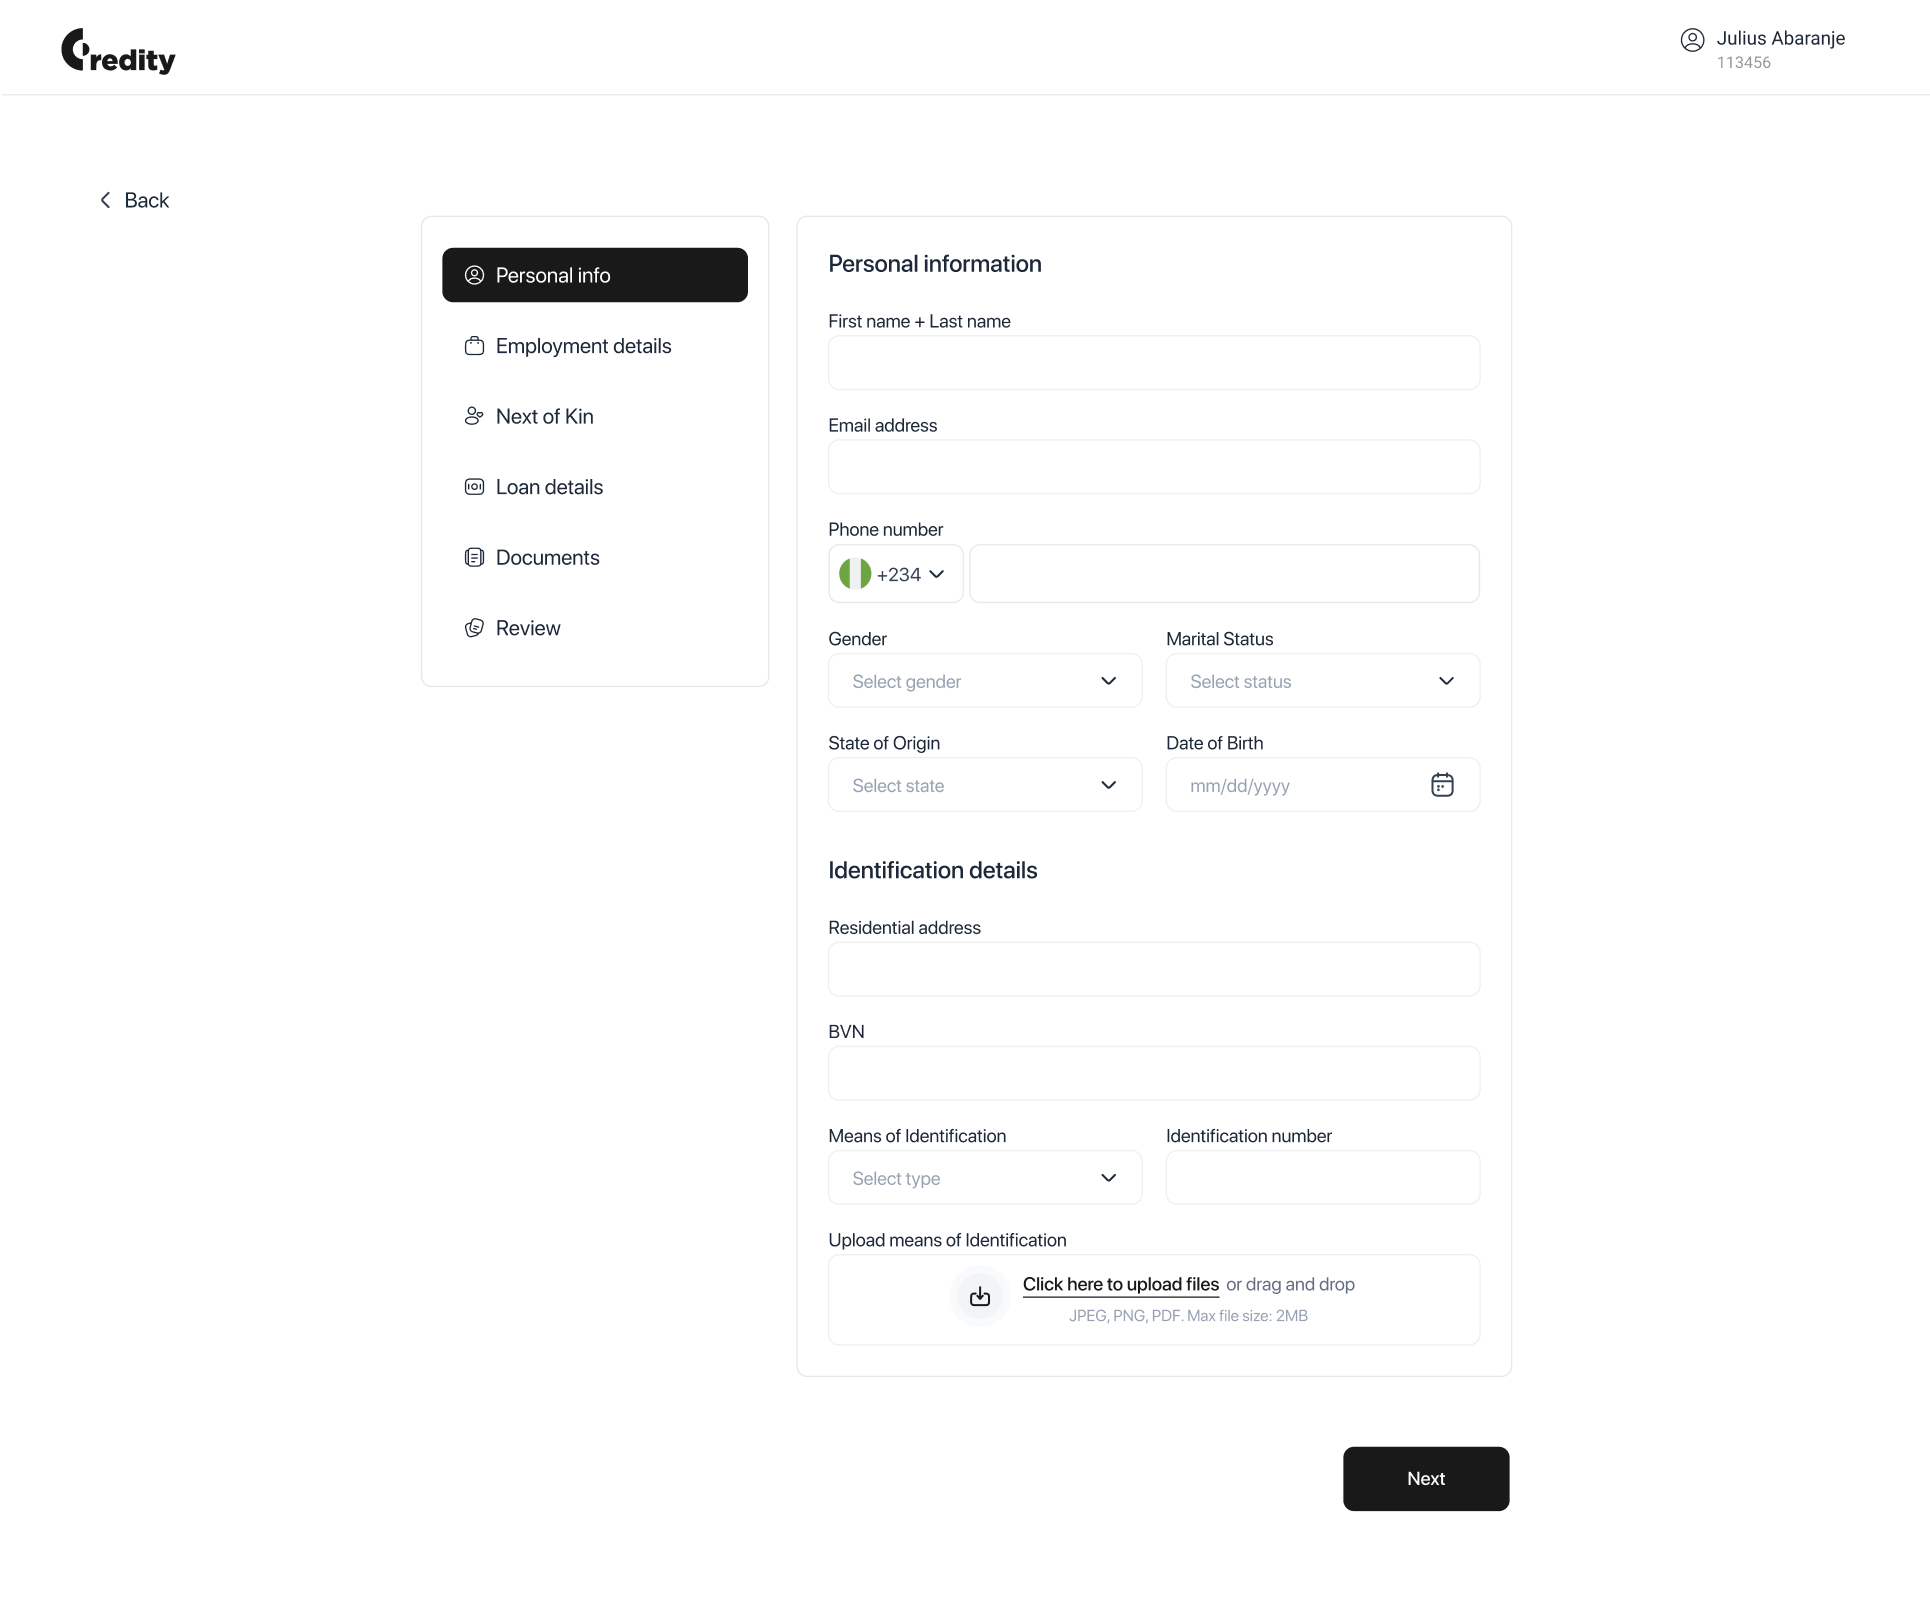Click the Next of Kin person icon

coord(474,416)
